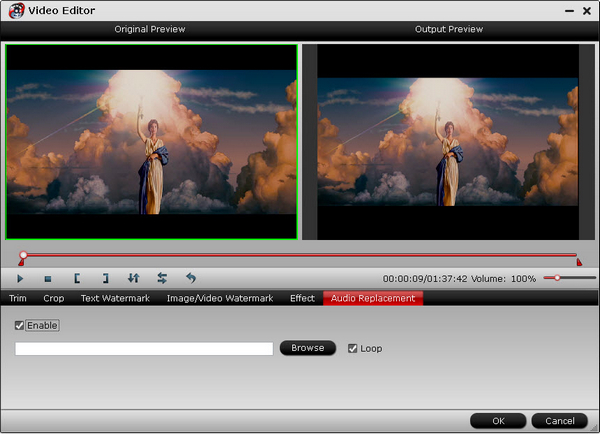Click the red trim end marker

tap(579, 262)
